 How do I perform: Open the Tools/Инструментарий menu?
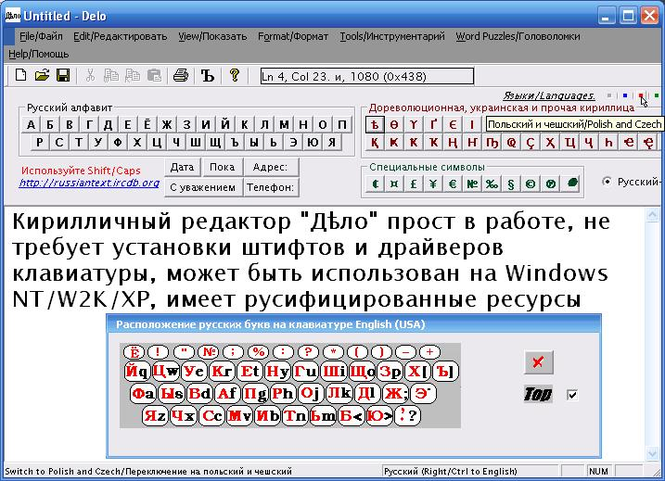pos(392,36)
